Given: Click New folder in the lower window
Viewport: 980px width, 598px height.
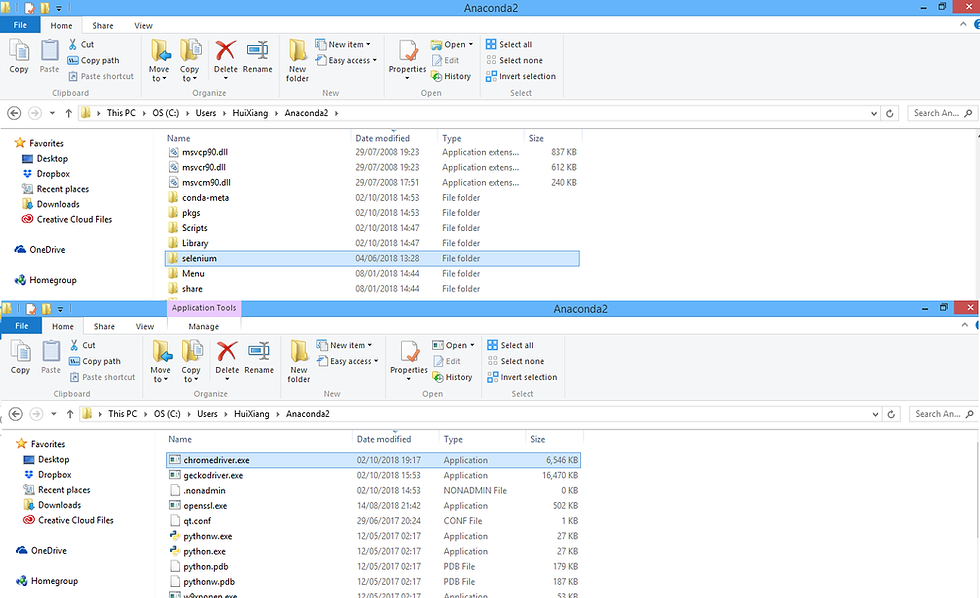Looking at the screenshot, I should click(x=299, y=362).
